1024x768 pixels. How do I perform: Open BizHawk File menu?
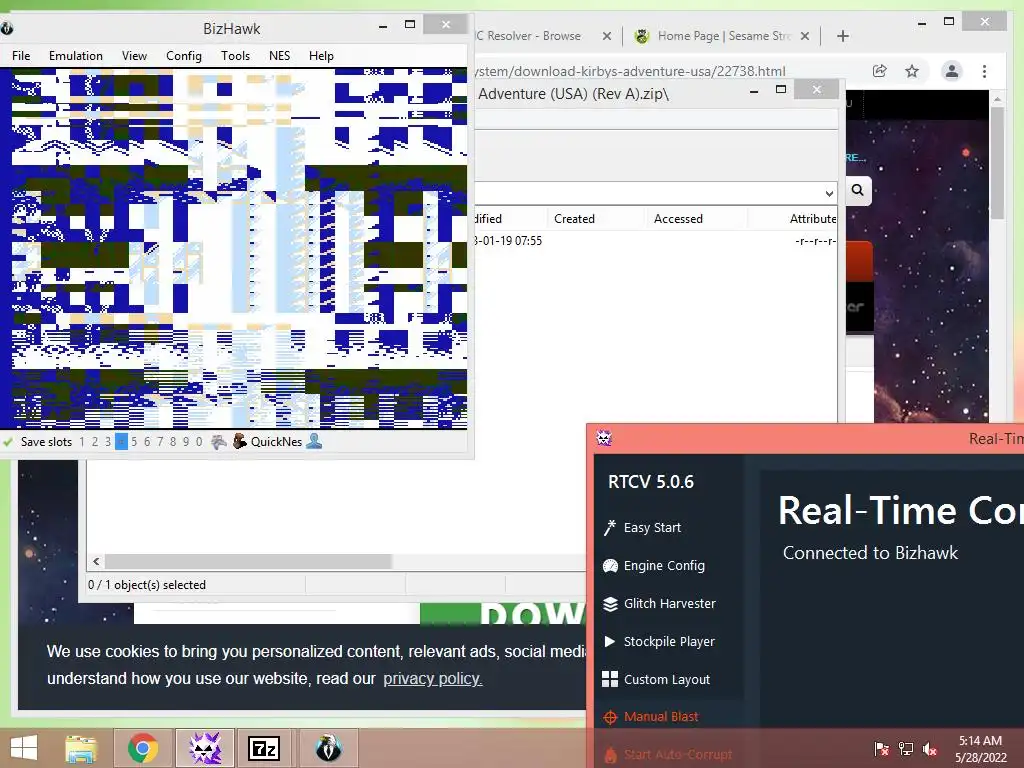click(x=21, y=56)
